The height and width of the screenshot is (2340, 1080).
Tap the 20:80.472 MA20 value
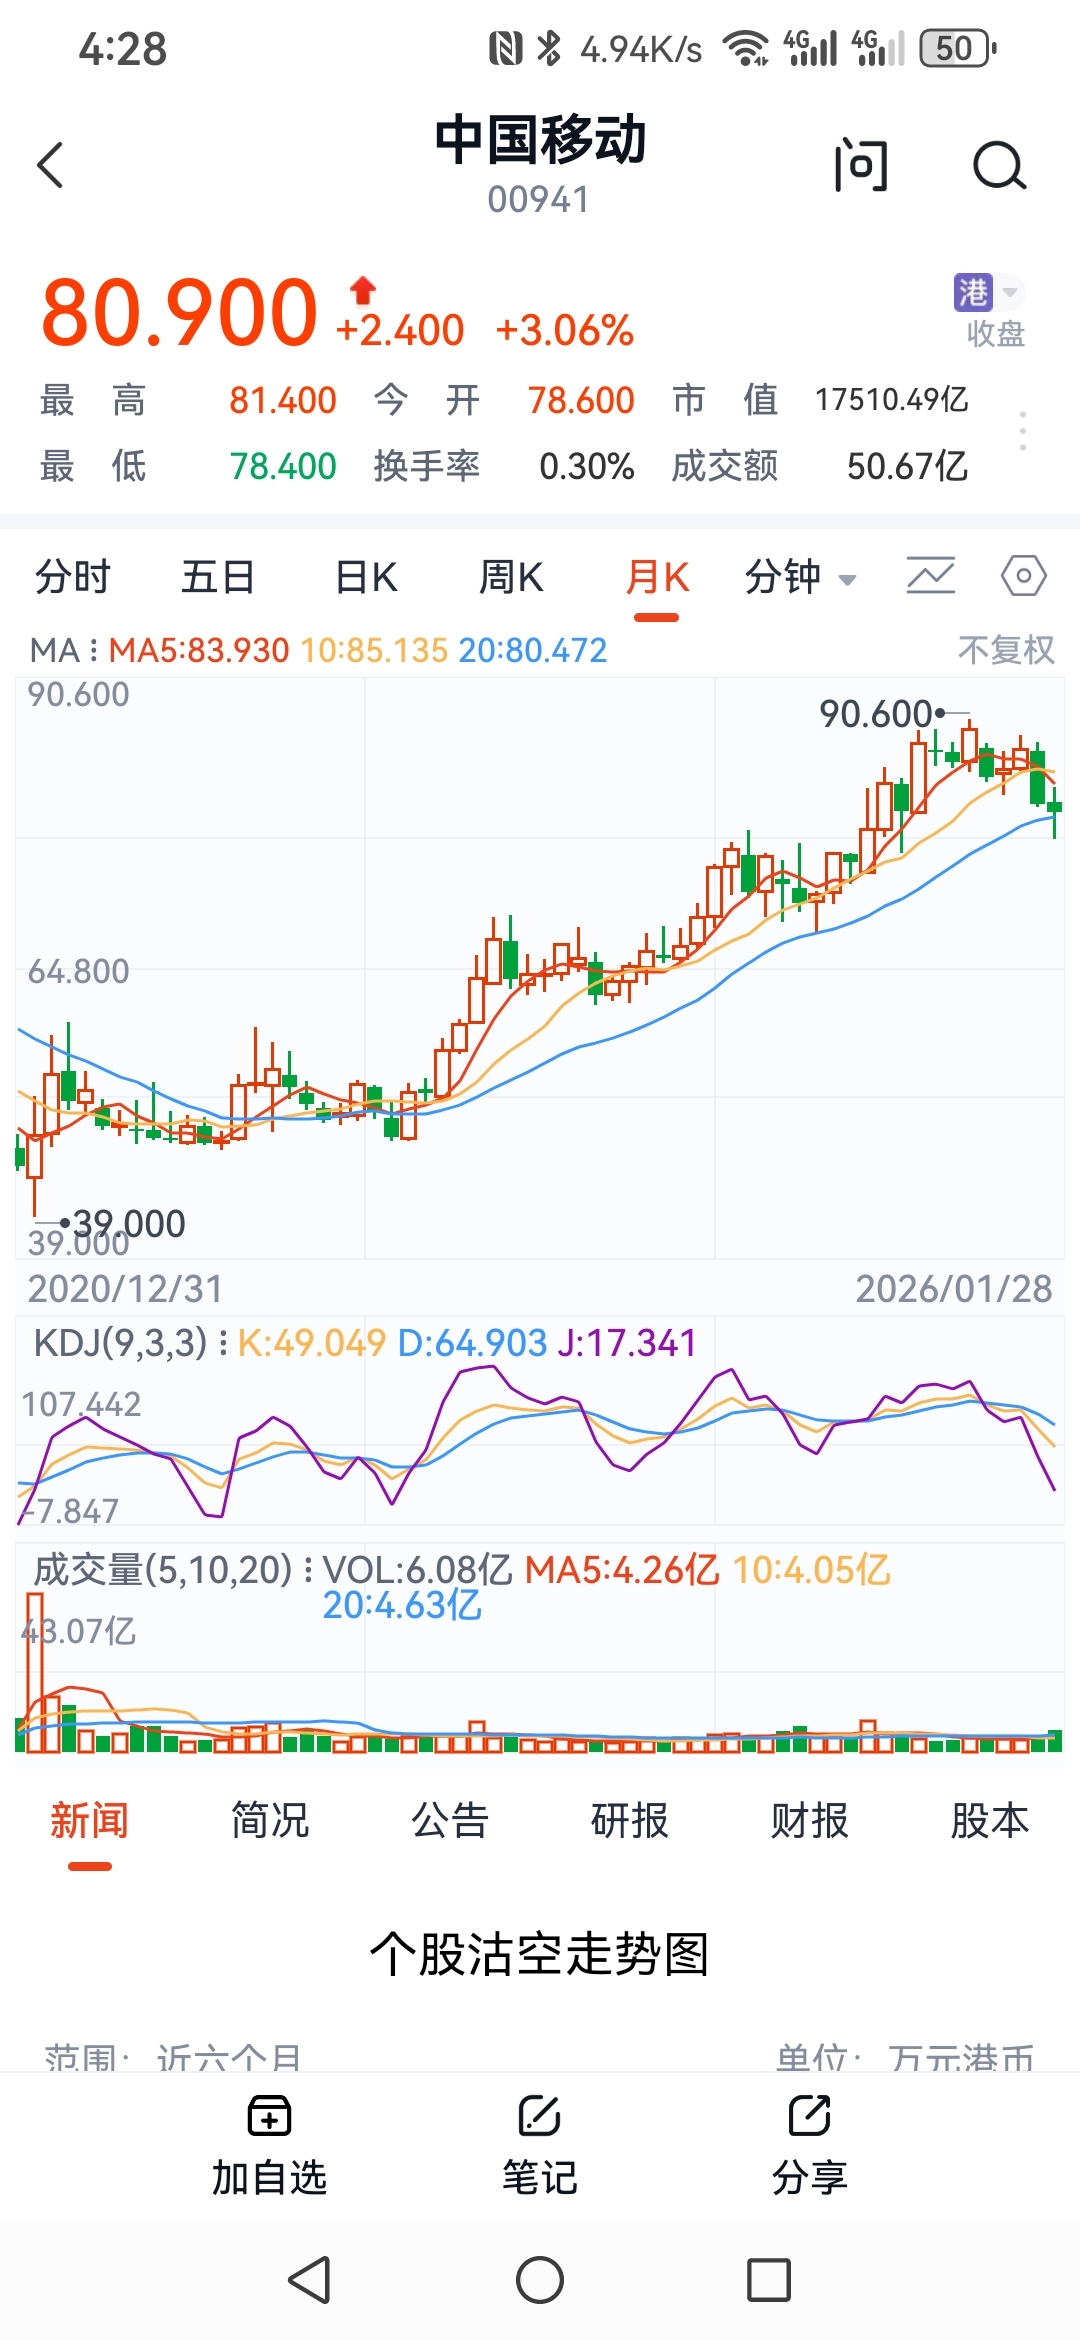[x=533, y=650]
